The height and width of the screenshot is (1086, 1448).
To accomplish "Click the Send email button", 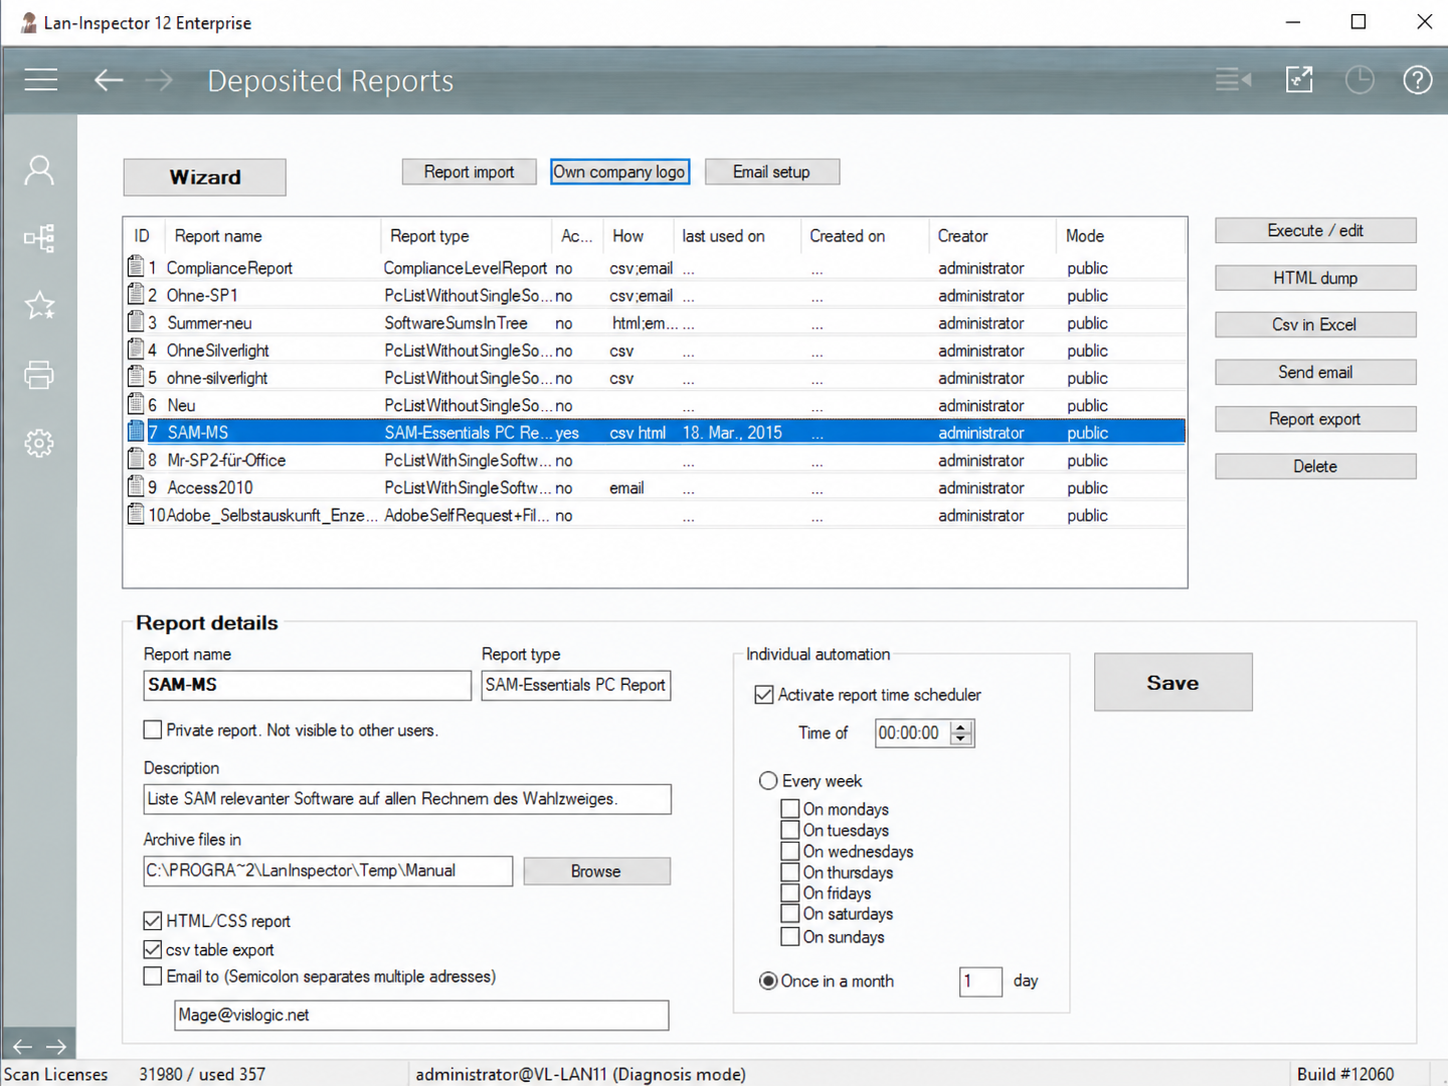I will [1316, 372].
